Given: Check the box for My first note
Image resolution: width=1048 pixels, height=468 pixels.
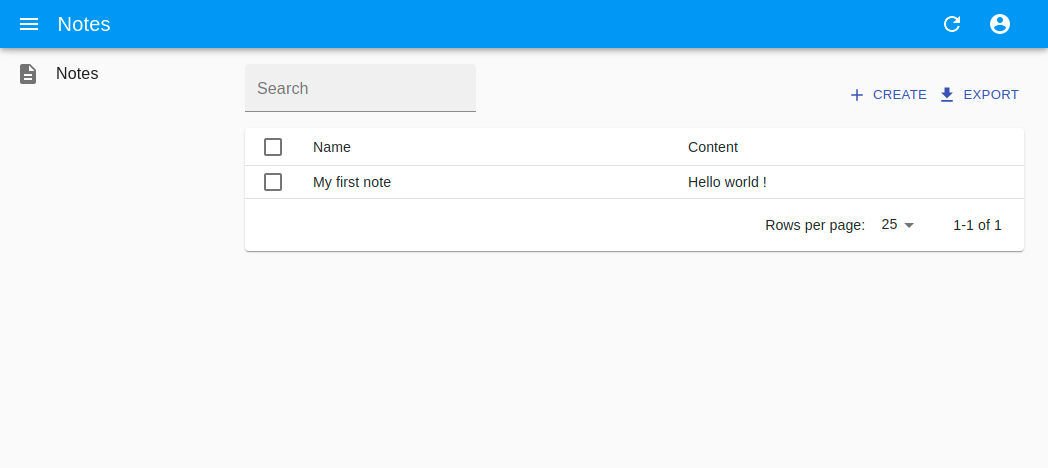Looking at the screenshot, I should (273, 182).
